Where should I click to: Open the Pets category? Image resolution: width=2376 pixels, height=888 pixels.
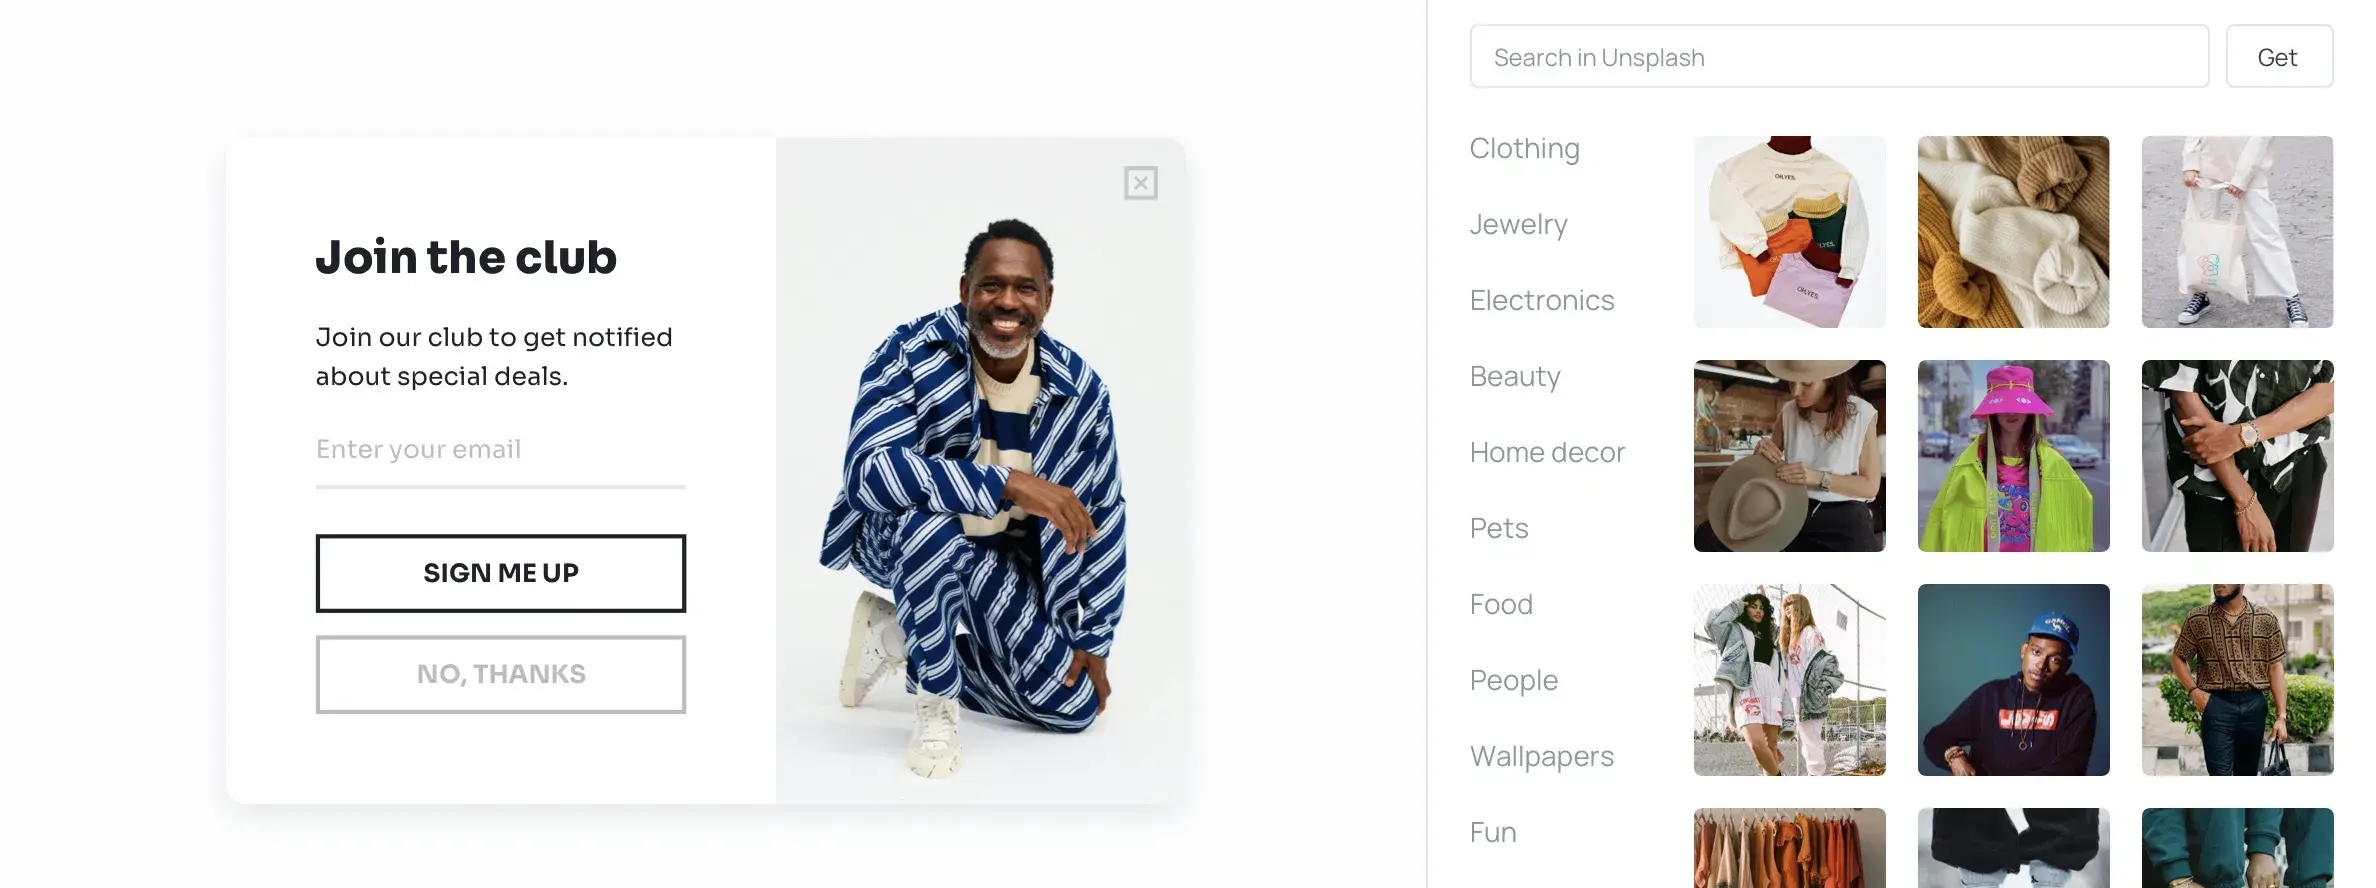click(x=1499, y=528)
